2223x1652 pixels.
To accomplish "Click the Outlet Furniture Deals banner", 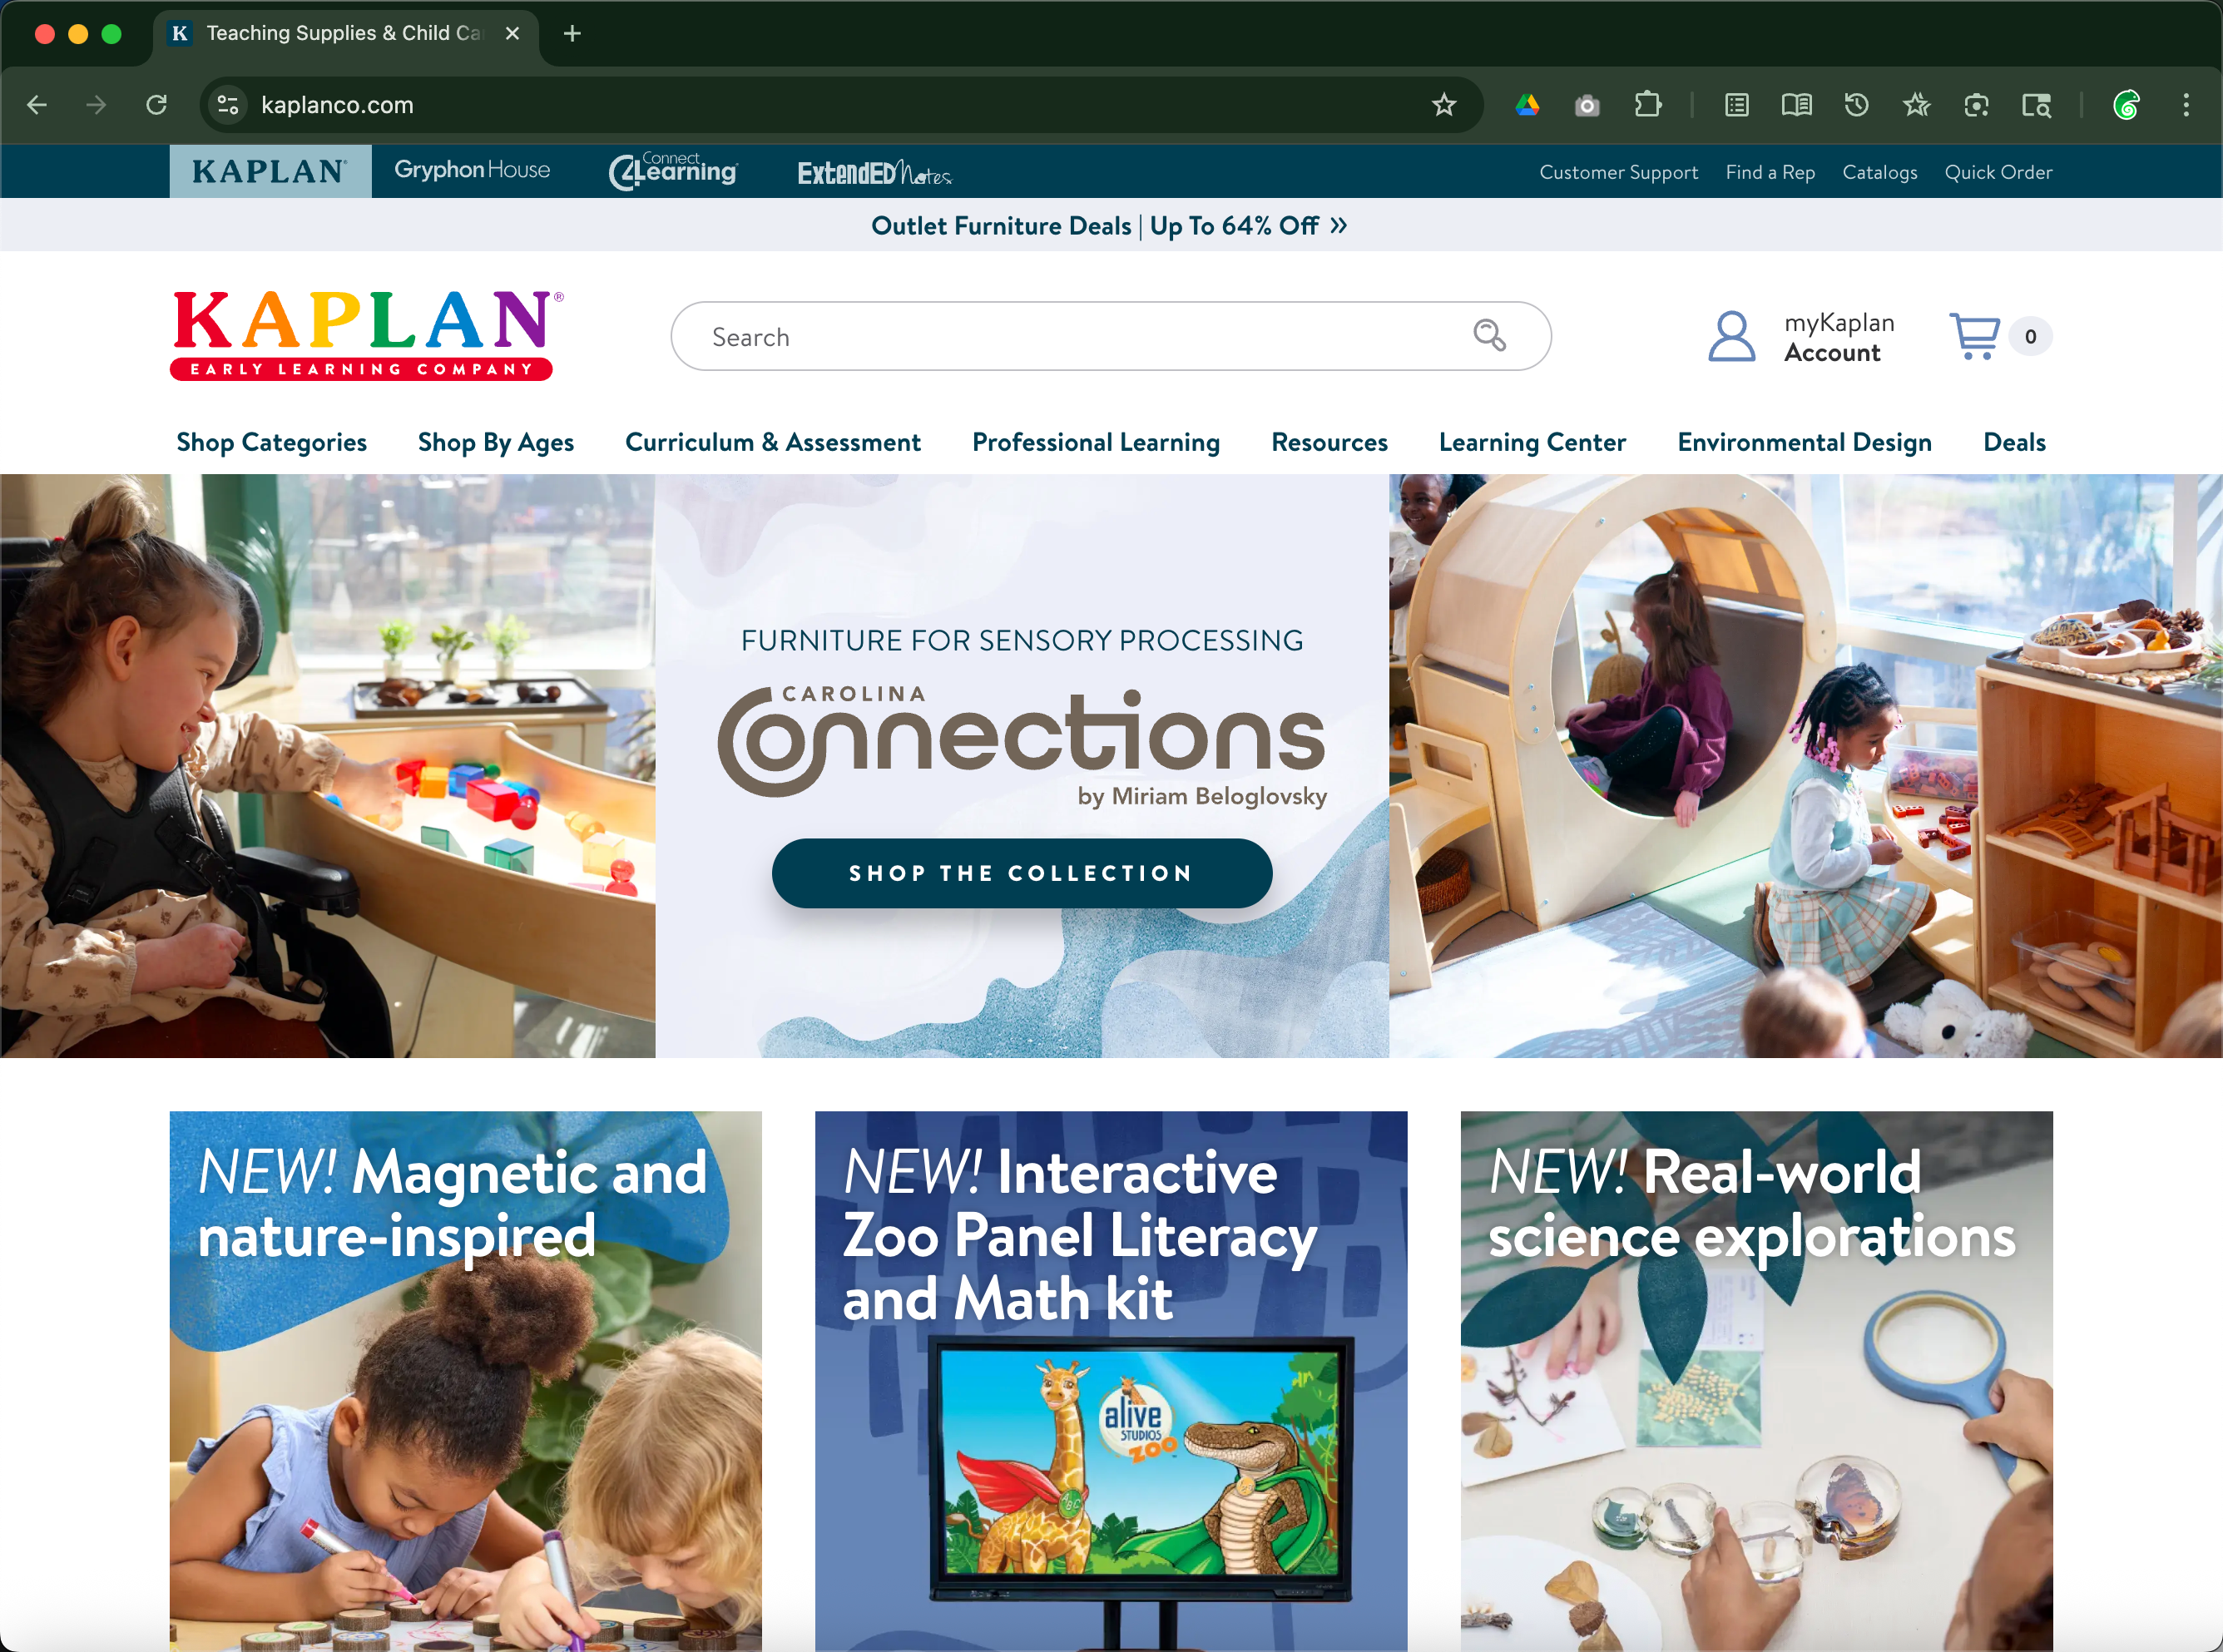I will point(1109,226).
